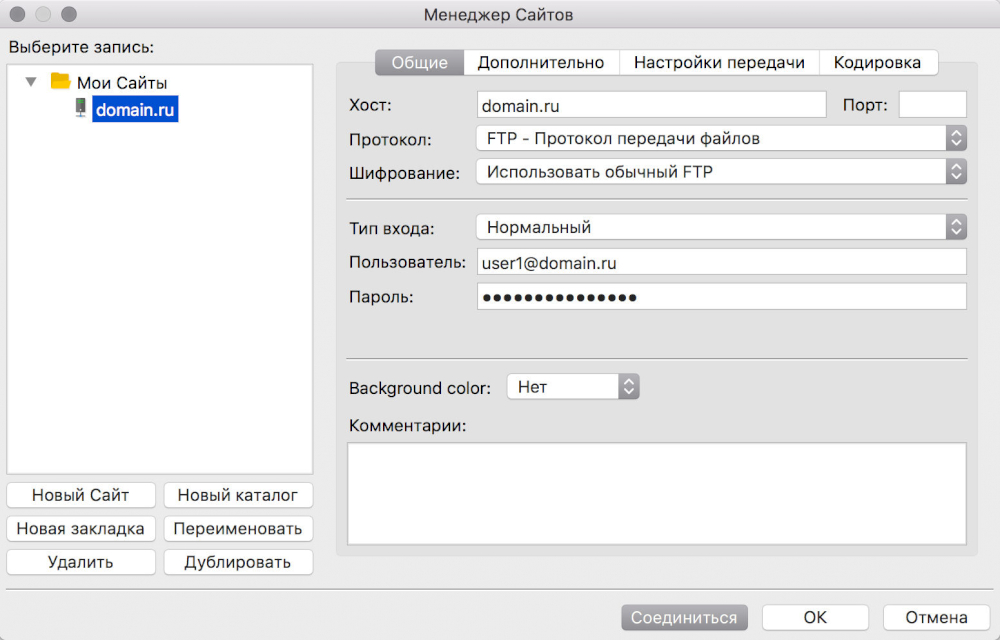Open the Background color selector
Image resolution: width=1000 pixels, height=640 pixels.
(572, 387)
